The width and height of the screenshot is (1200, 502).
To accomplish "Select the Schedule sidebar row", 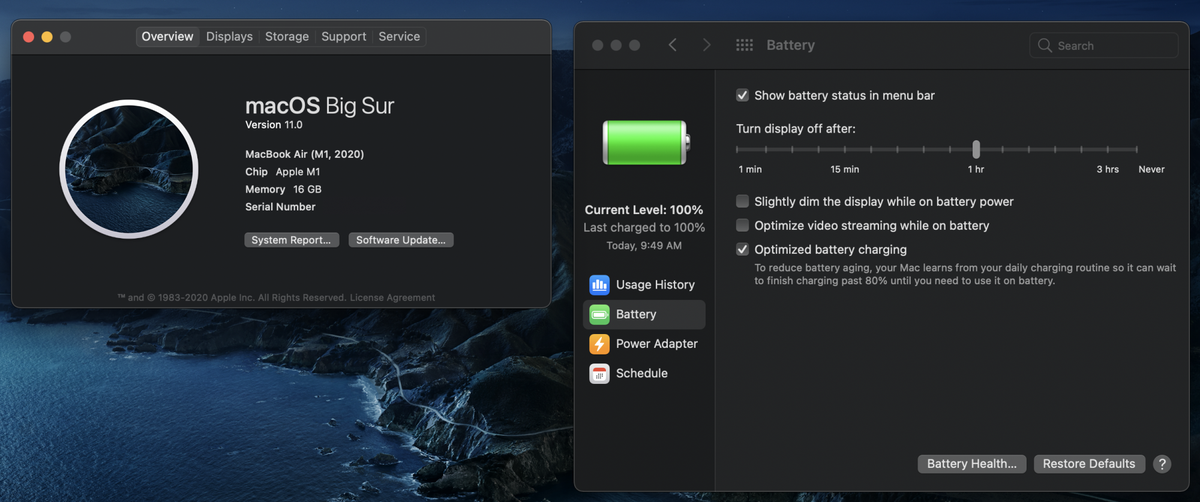I will coord(644,373).
